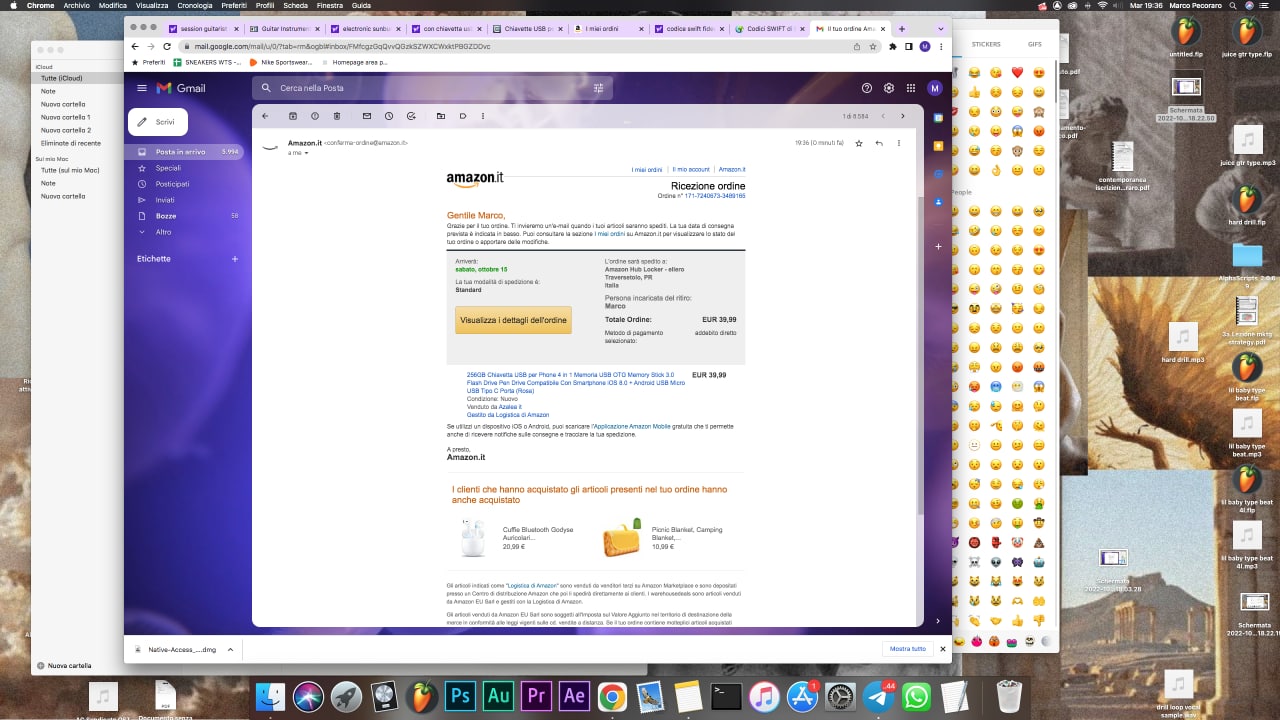The width and height of the screenshot is (1280, 720).
Task: Snooze this email with clock icon
Action: [389, 116]
